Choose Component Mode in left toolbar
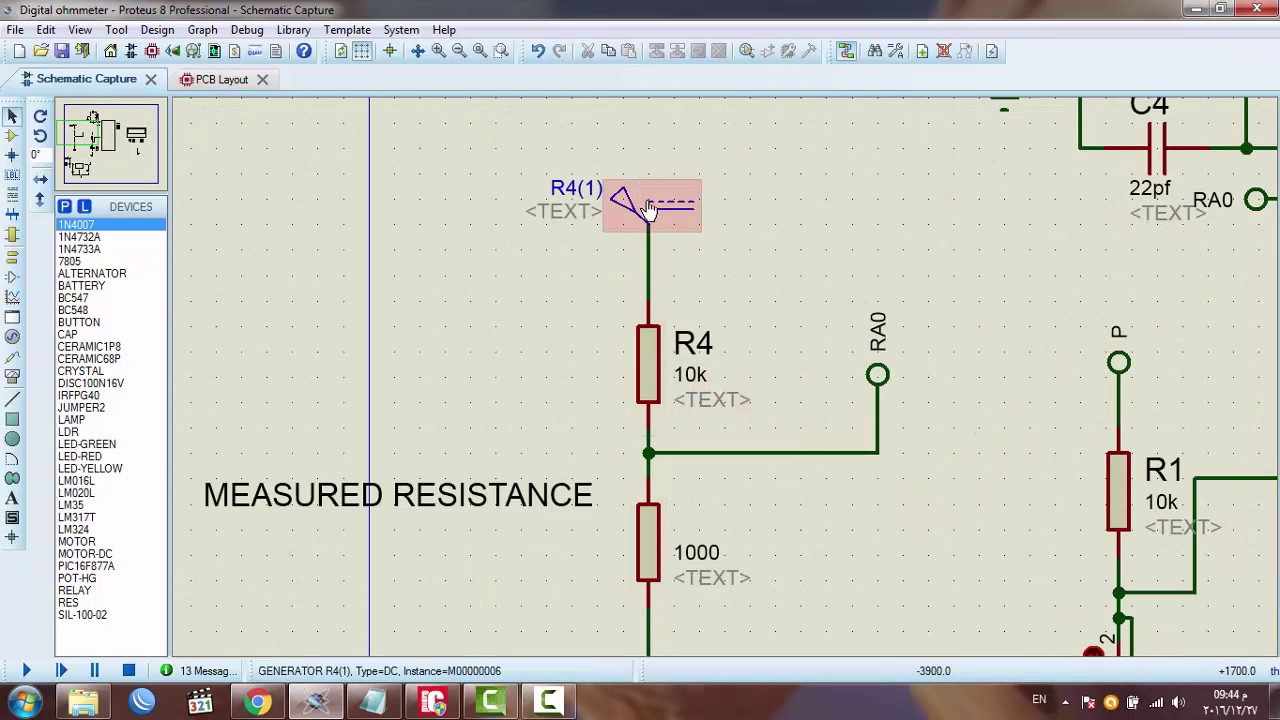The image size is (1280, 720). pos(12,135)
